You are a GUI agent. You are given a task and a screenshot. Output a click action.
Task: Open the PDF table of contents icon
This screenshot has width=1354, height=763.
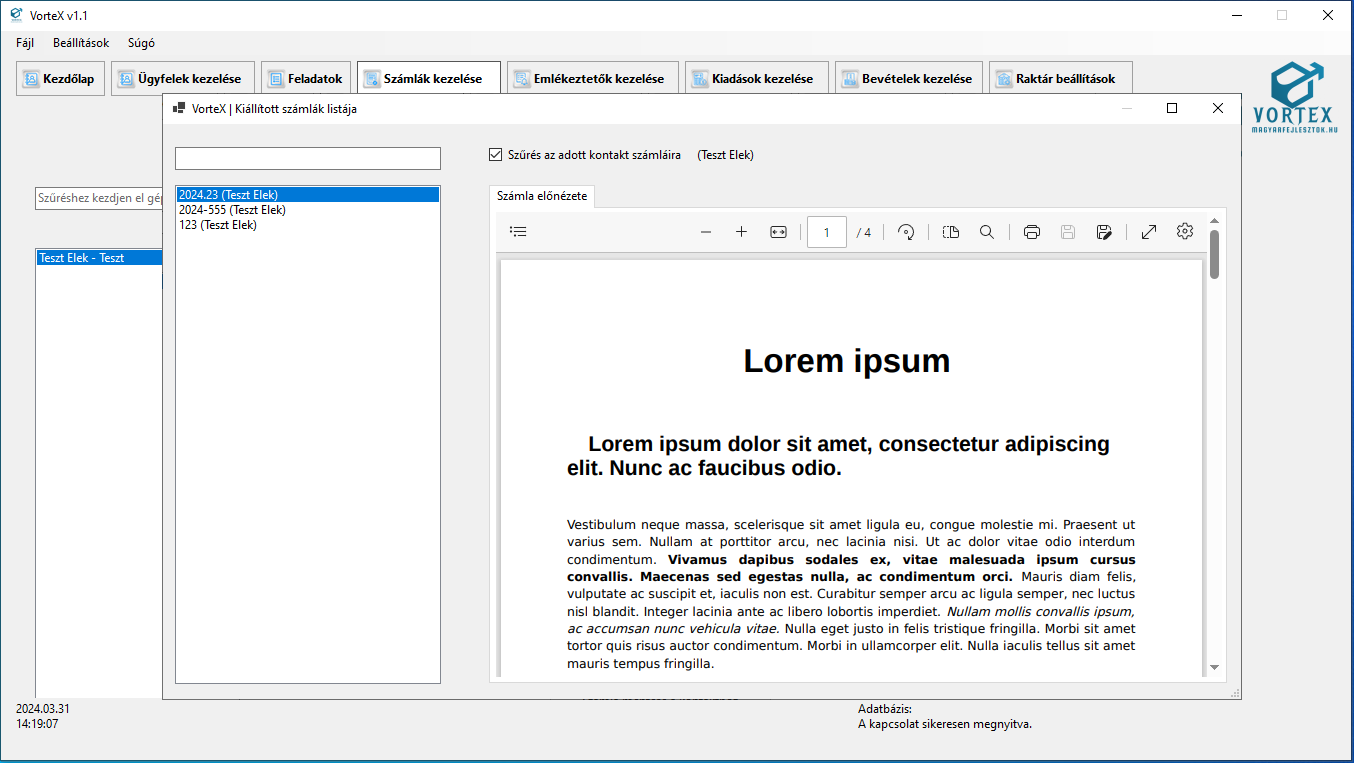click(518, 232)
